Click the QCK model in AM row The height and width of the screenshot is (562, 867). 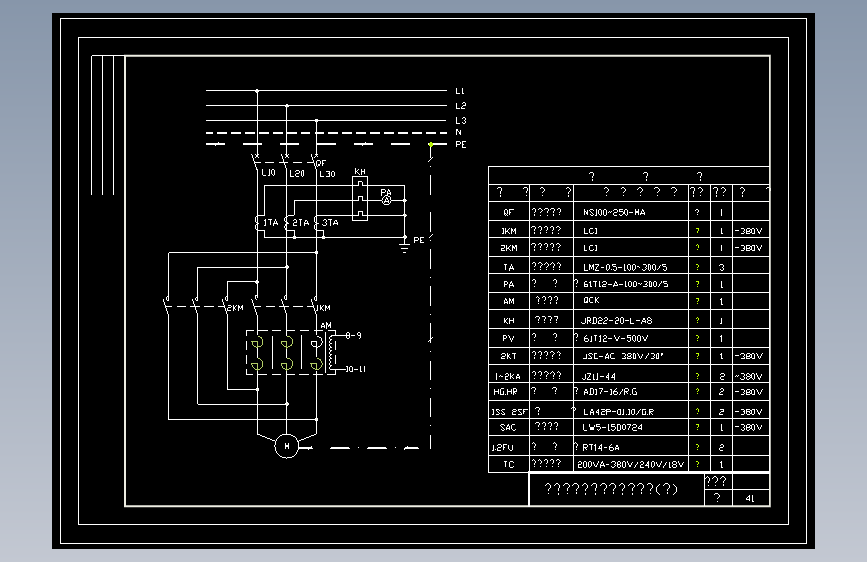591,300
